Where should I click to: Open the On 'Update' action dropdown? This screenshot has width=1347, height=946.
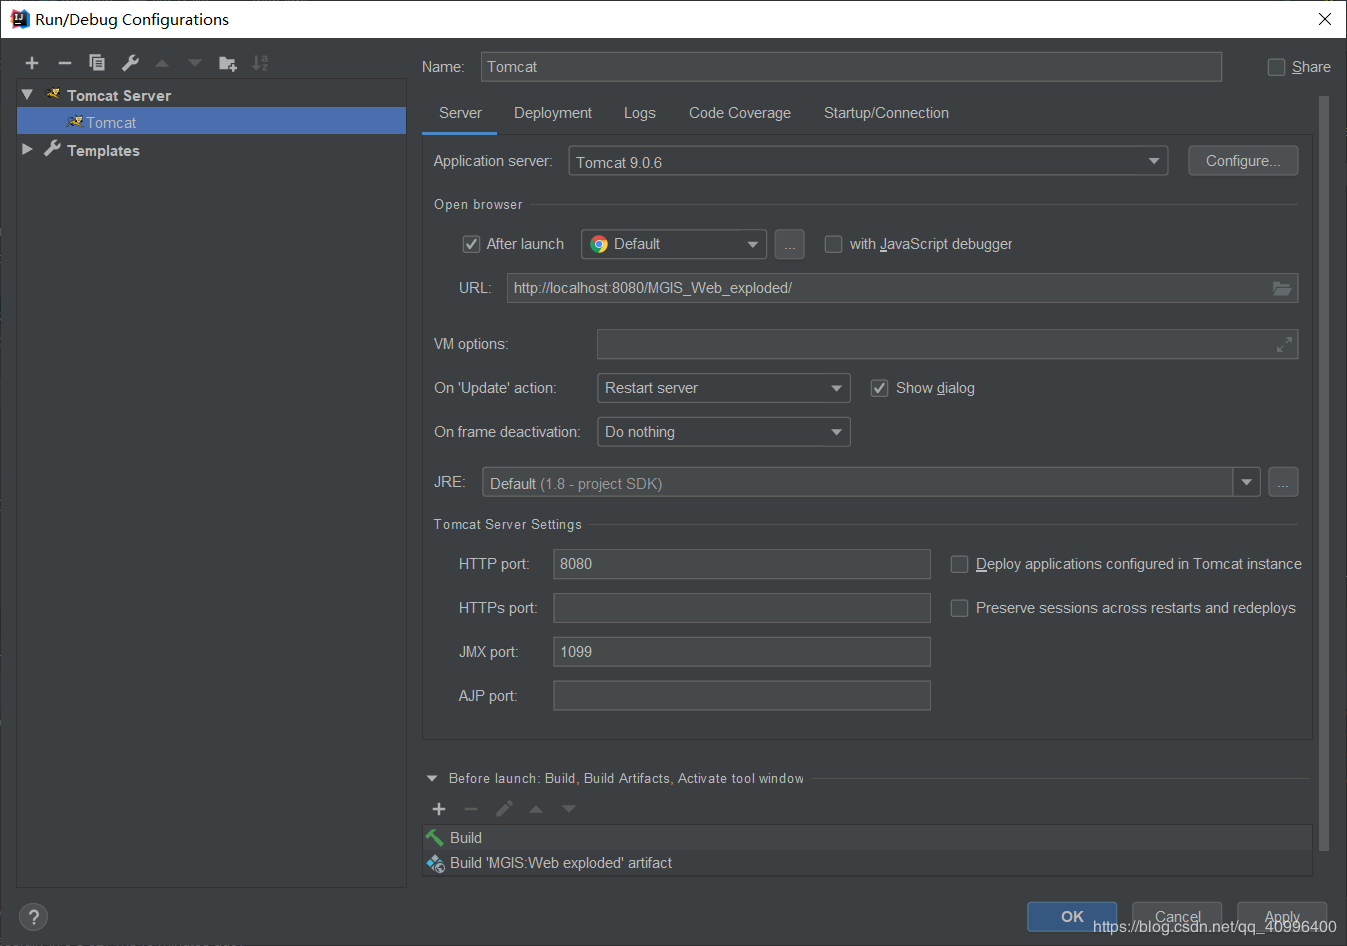click(723, 388)
